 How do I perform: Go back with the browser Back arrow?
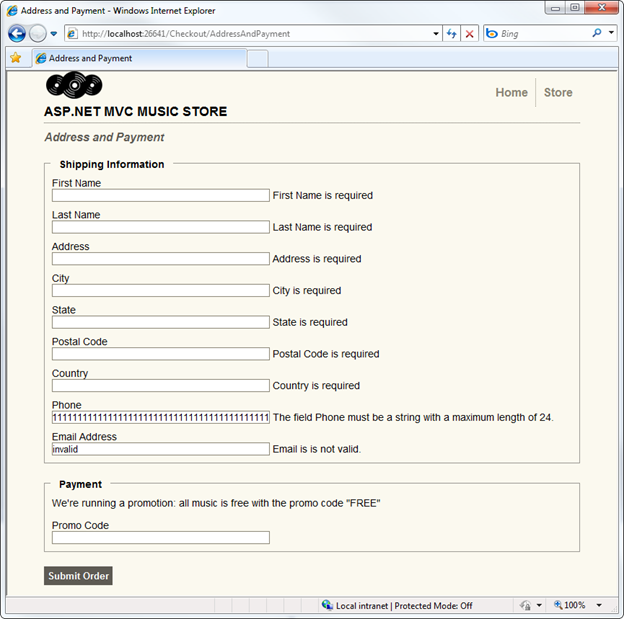(17, 34)
